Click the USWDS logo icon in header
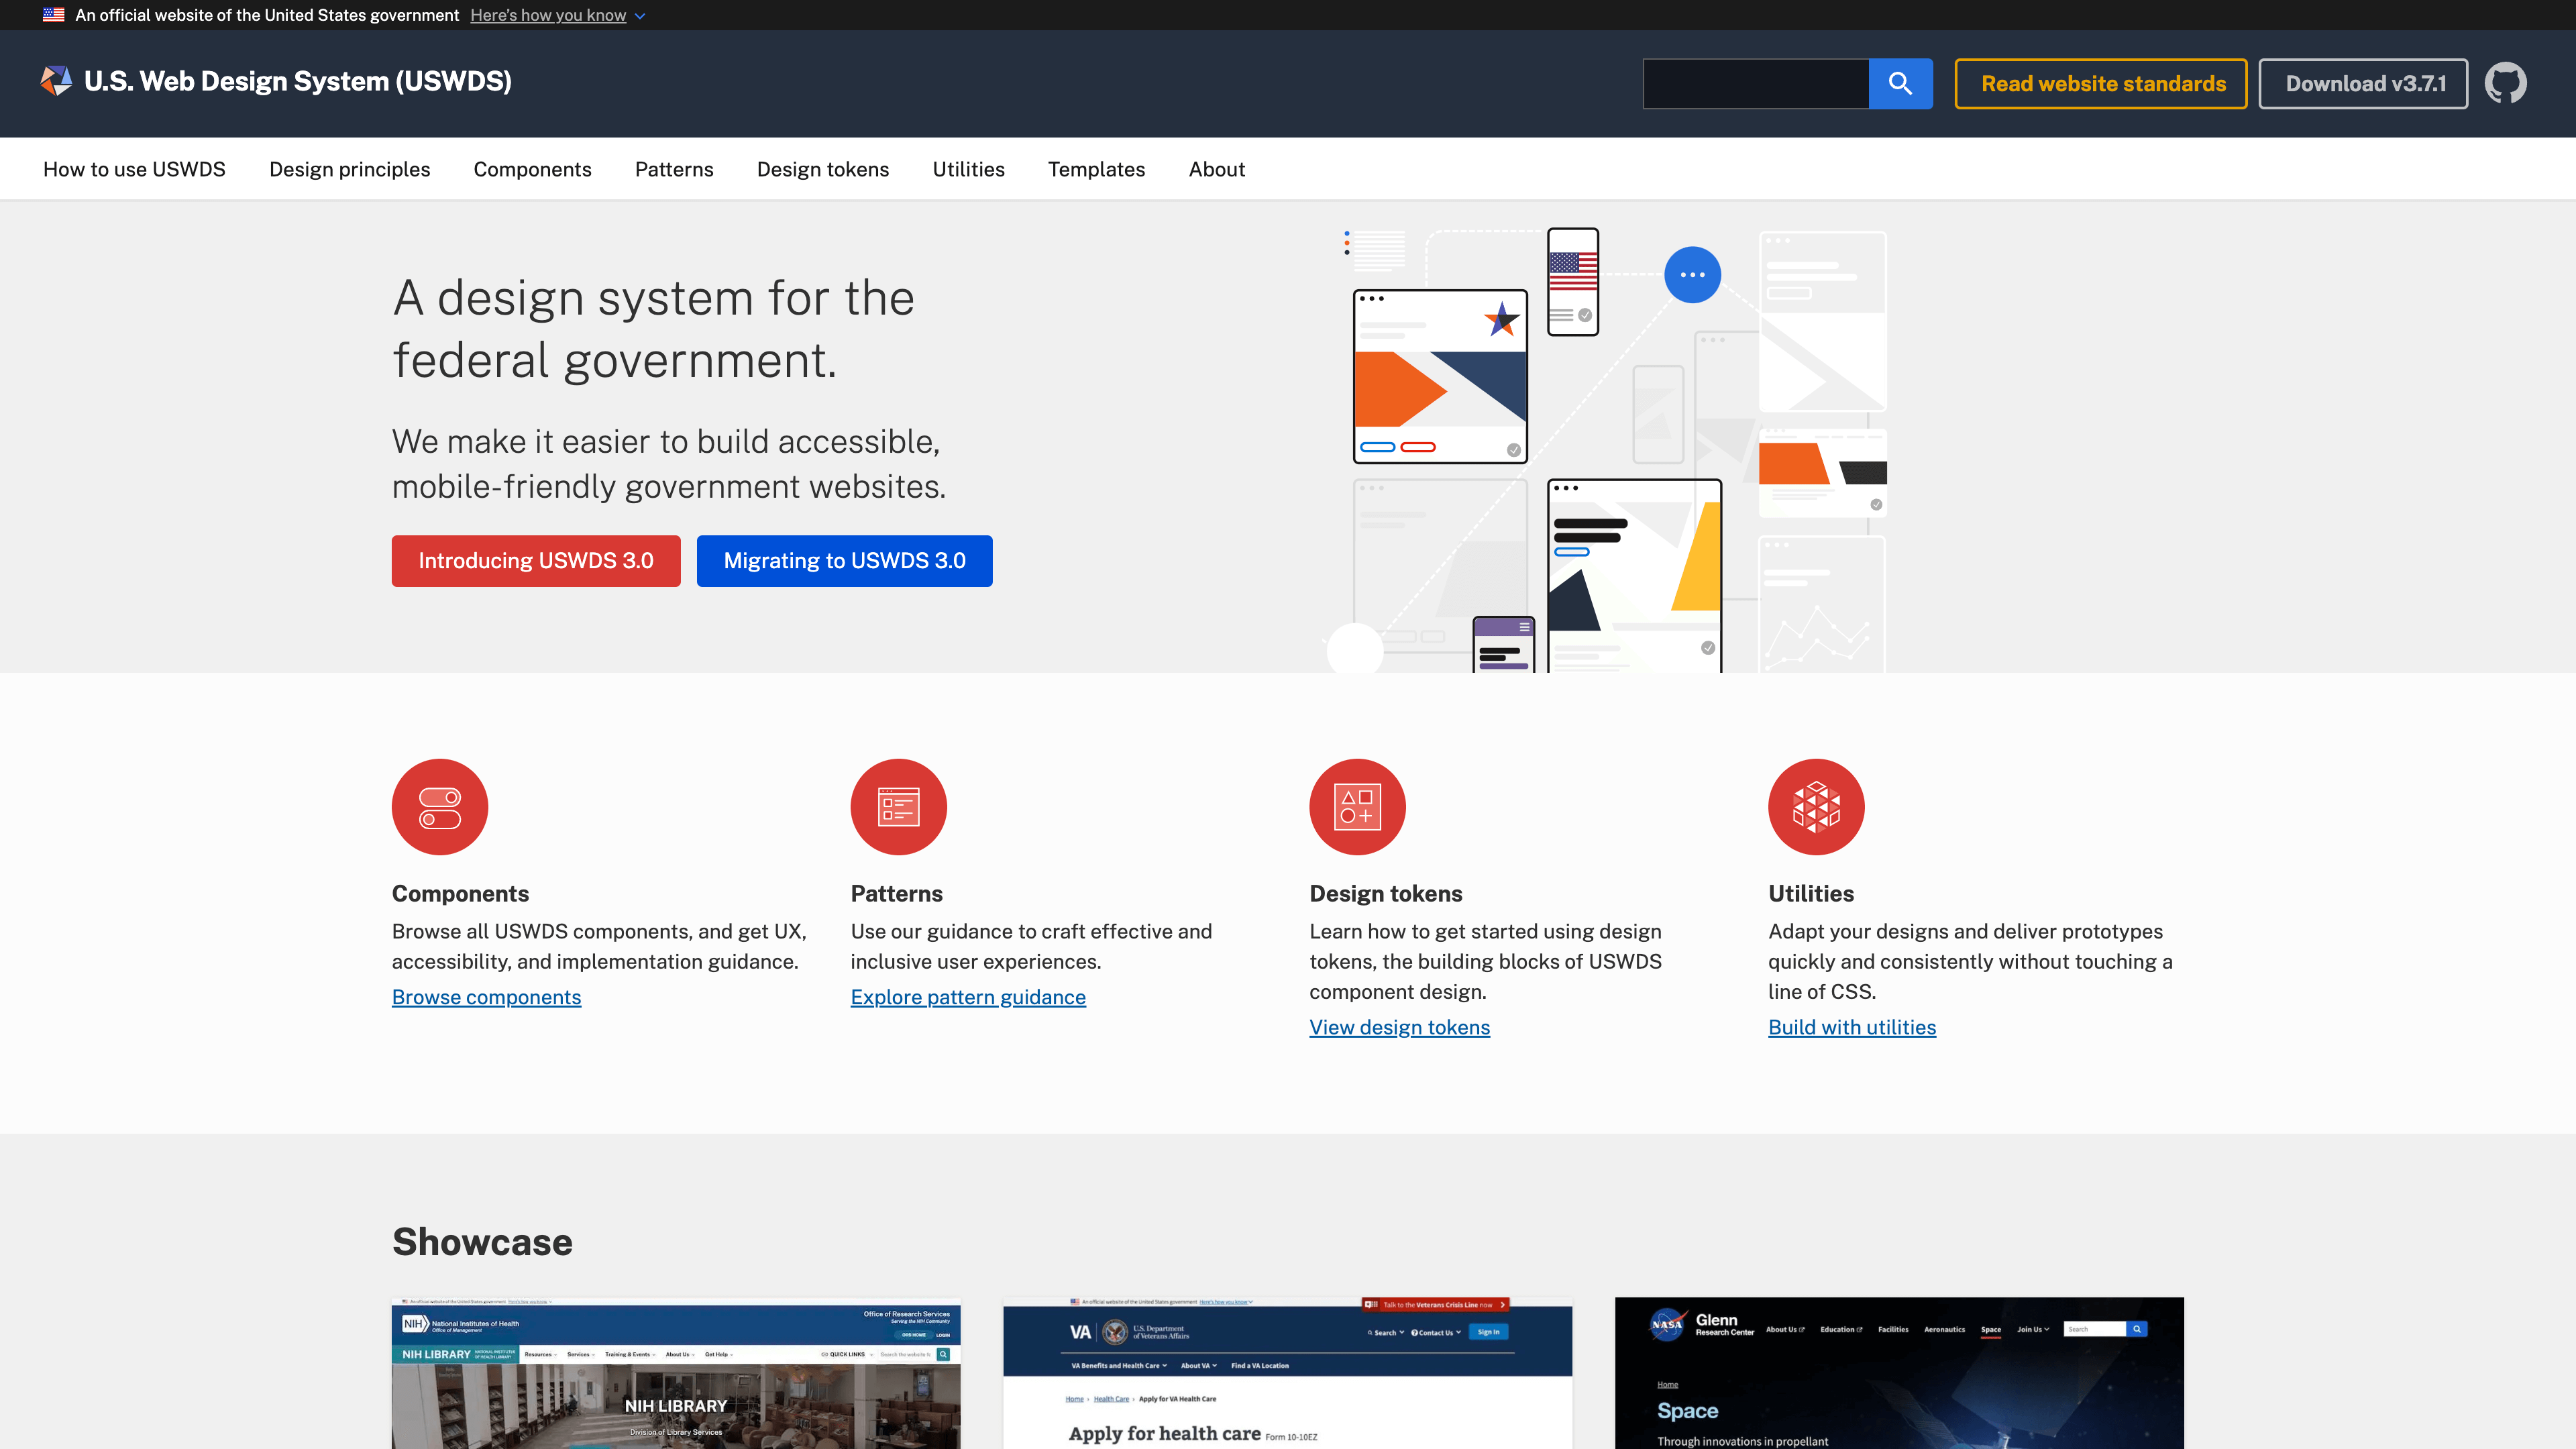The height and width of the screenshot is (1449, 2576). click(56, 81)
